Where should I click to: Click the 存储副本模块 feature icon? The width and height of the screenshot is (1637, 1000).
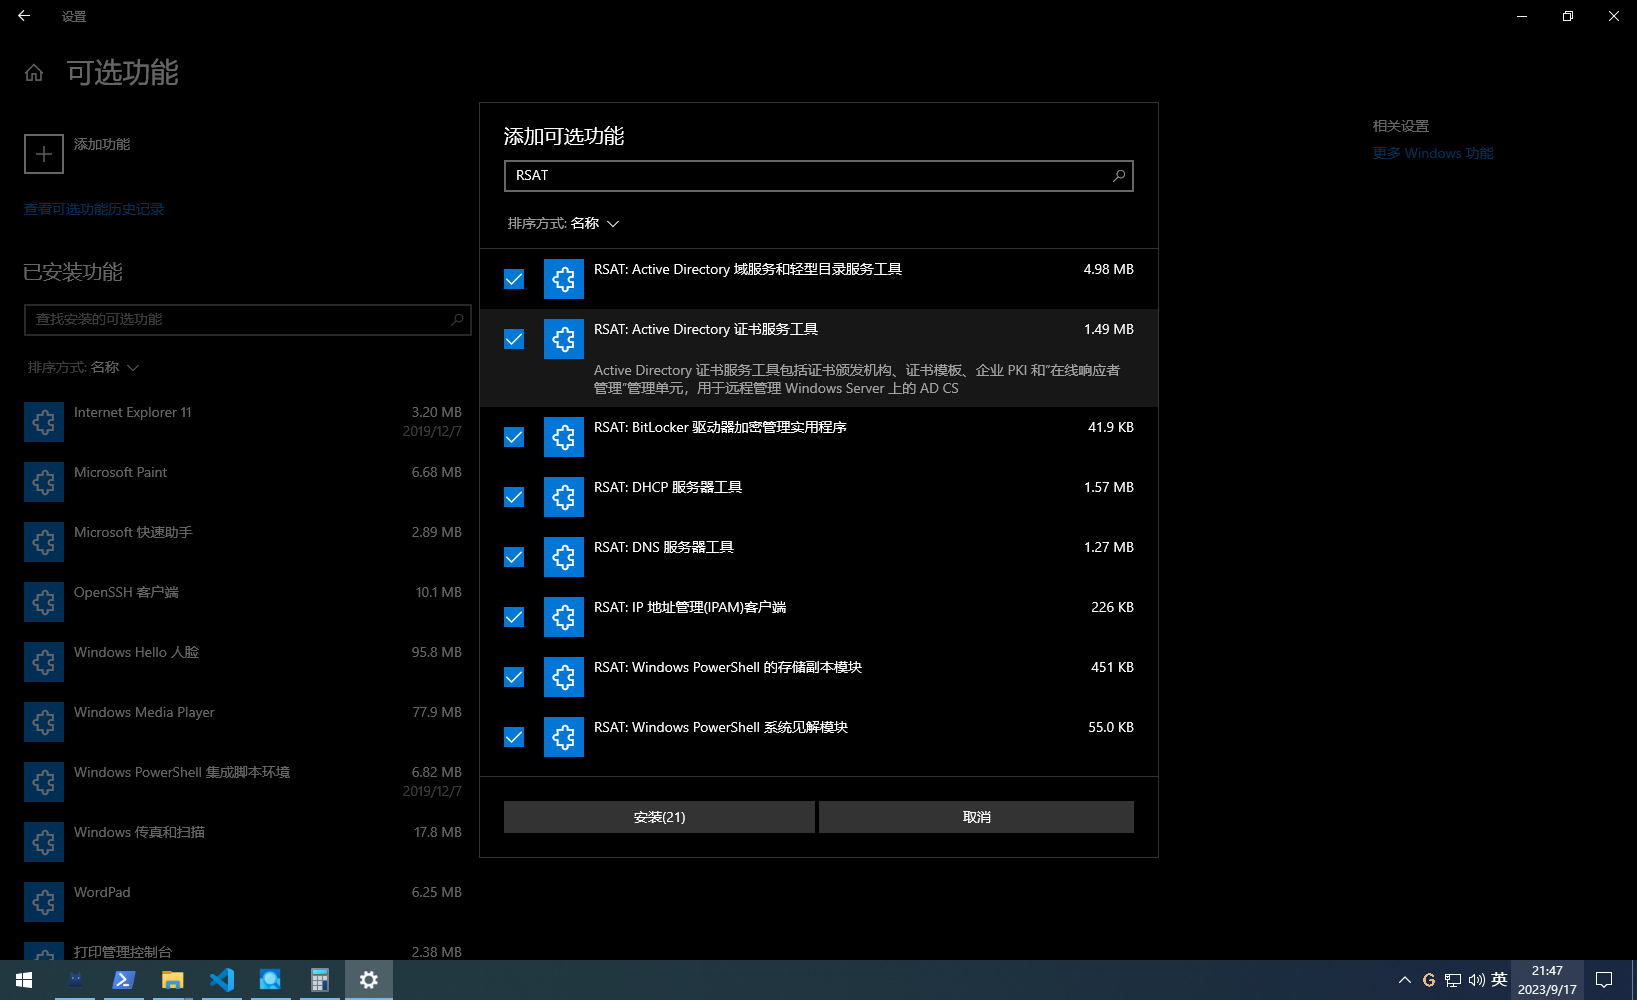pos(564,677)
